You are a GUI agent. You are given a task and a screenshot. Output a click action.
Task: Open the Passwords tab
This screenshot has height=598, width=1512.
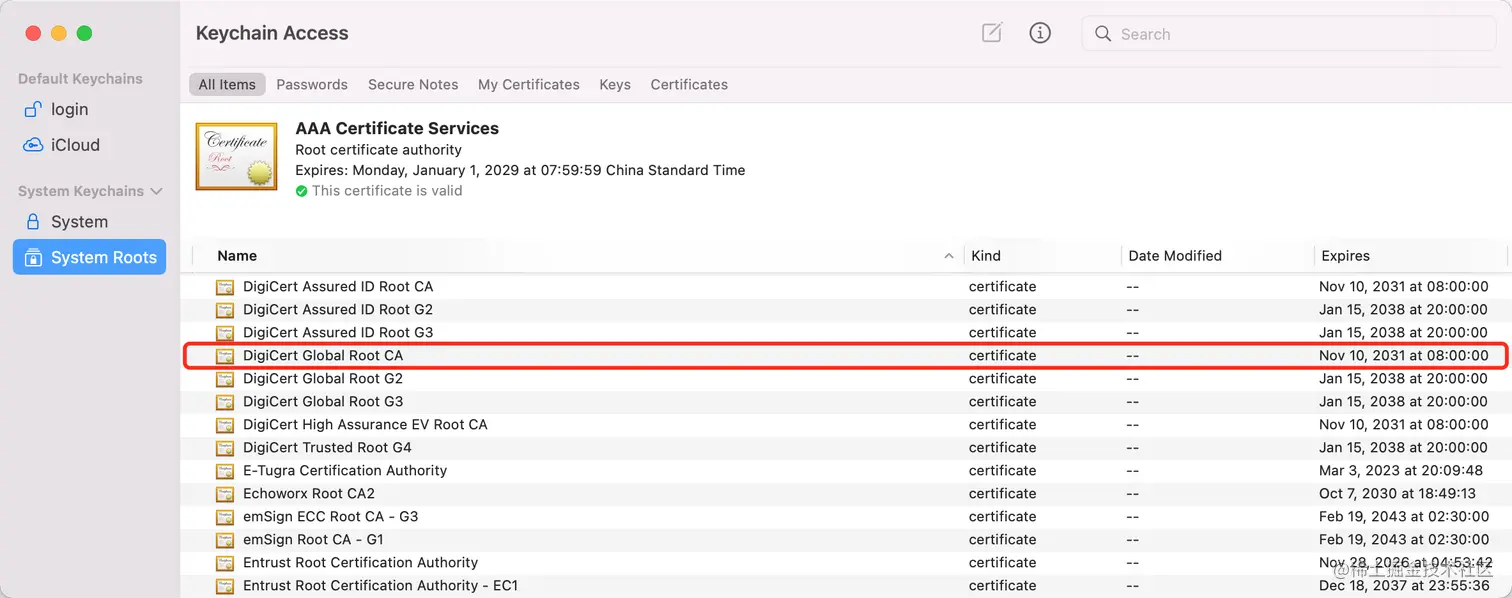click(x=312, y=85)
